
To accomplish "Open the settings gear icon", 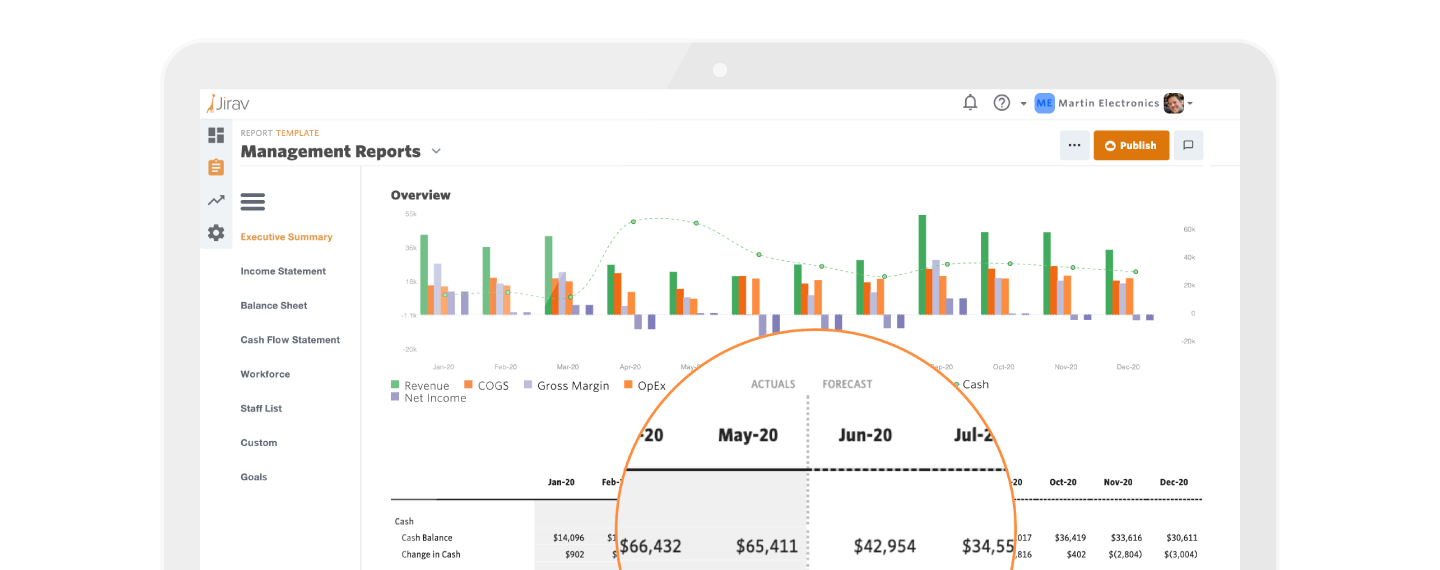I will [x=216, y=233].
